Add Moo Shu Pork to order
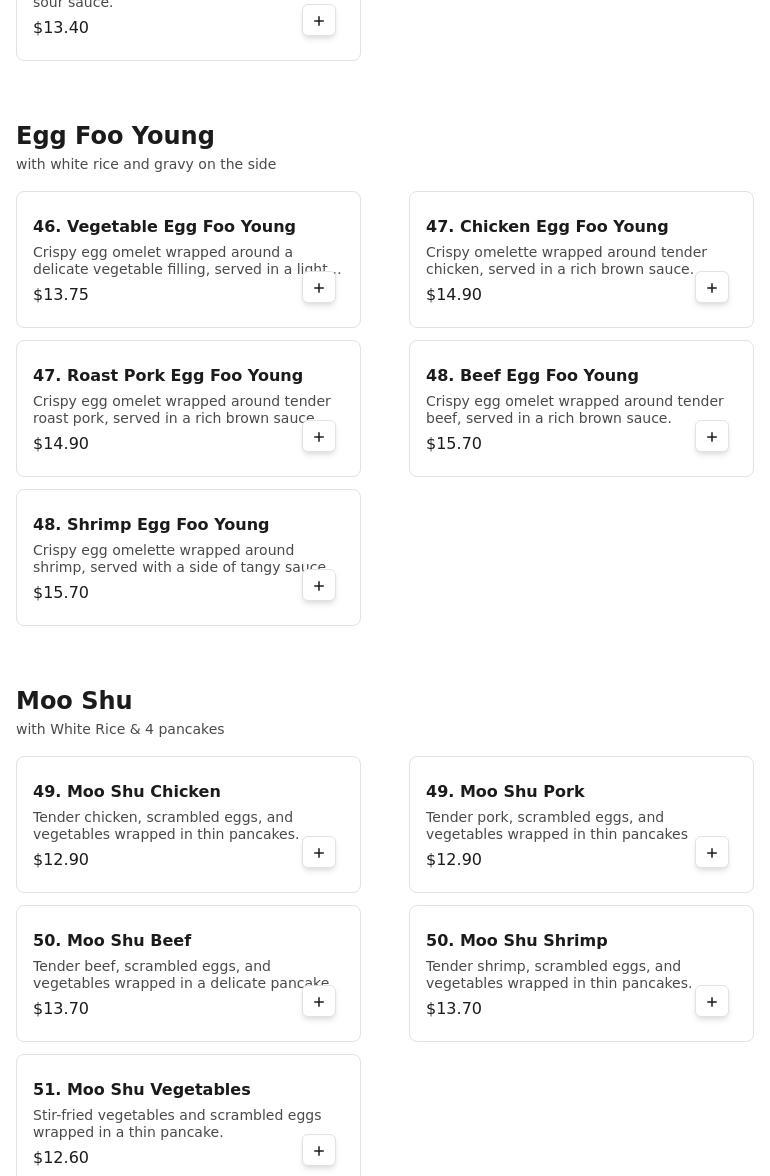 point(712,853)
